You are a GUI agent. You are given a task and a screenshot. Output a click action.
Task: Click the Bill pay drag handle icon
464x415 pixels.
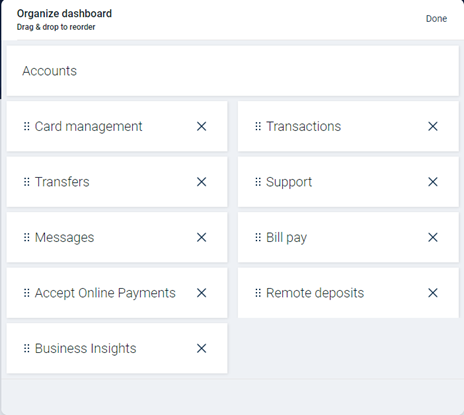pyautogui.click(x=258, y=237)
